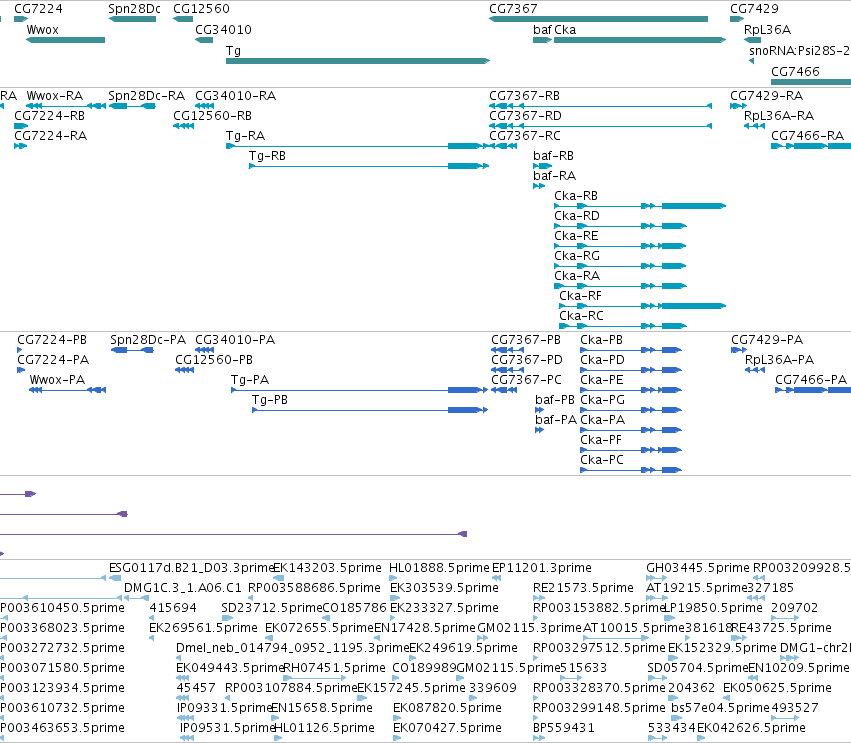Select the baf-RA transcript label
Screen dimensions: 851x743
coord(554,176)
